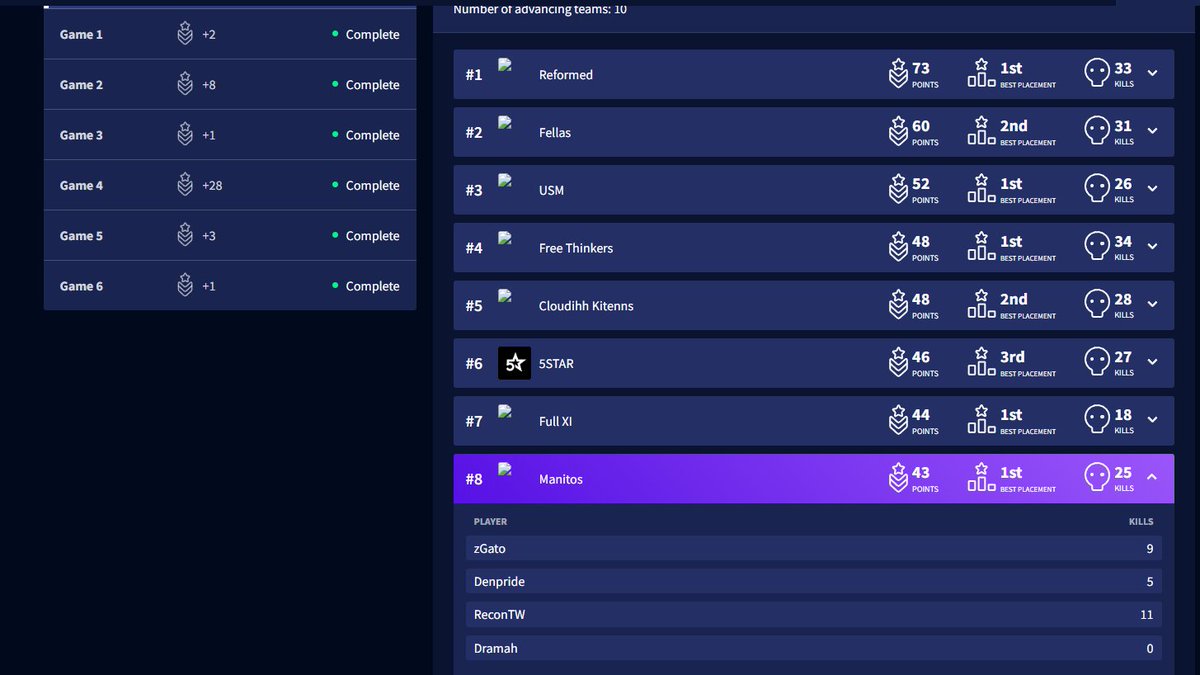Click Fellas' best placement podium icon
The height and width of the screenshot is (675, 1200).
(x=981, y=131)
